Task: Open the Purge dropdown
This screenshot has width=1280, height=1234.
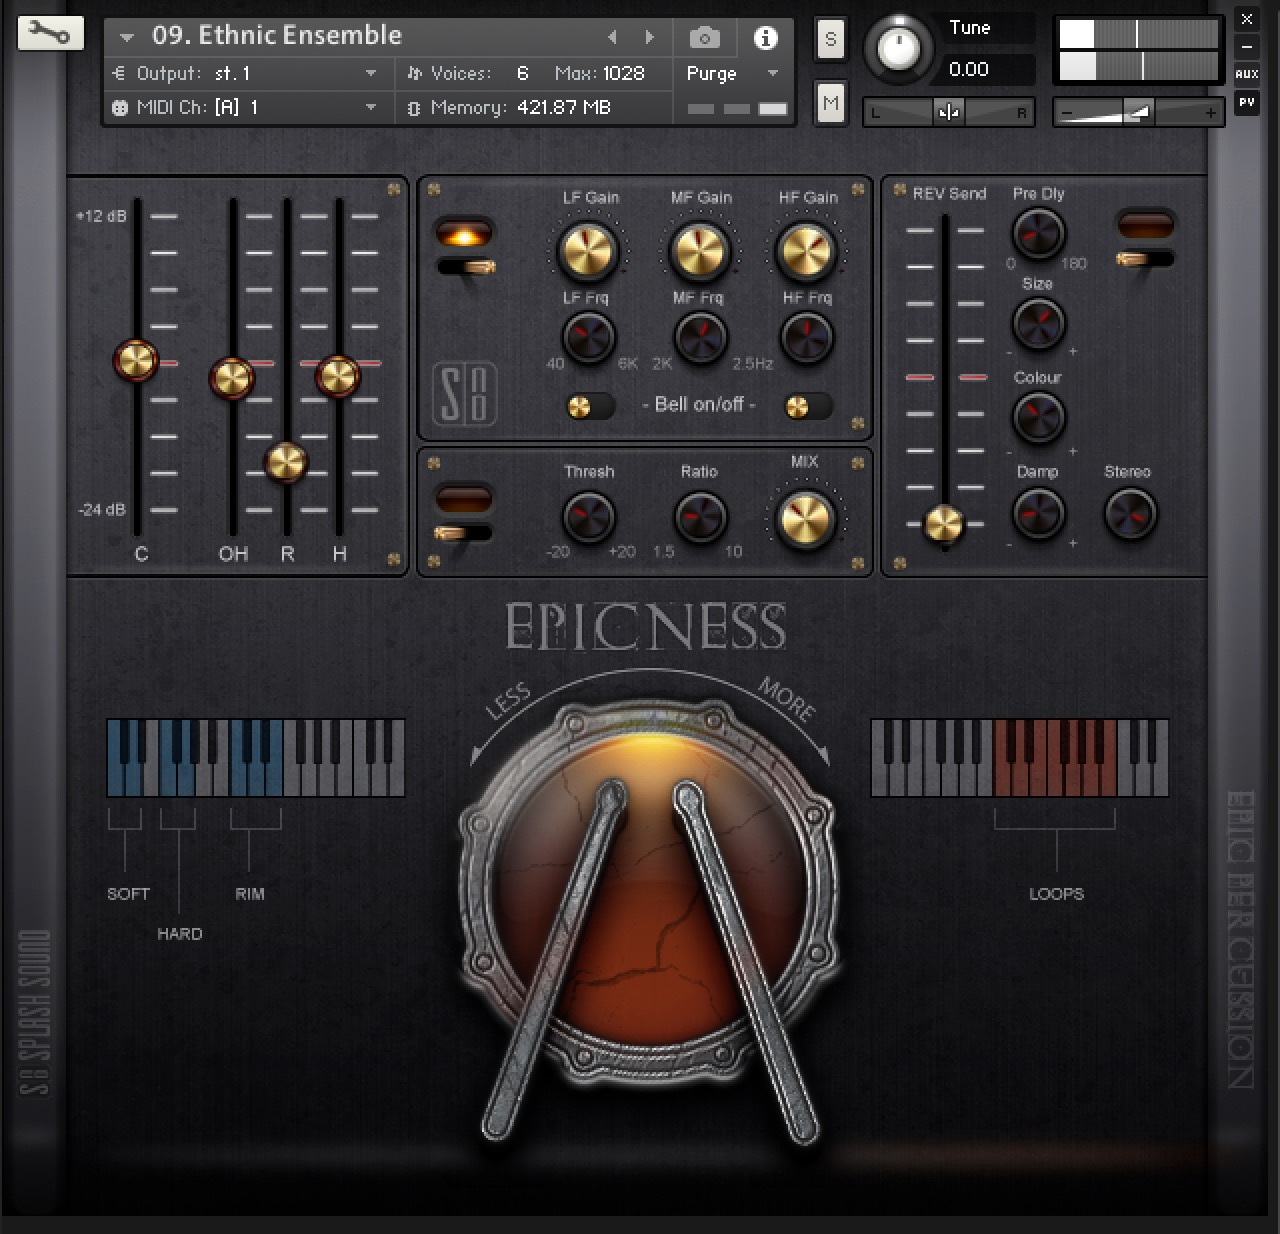Action: [711, 73]
